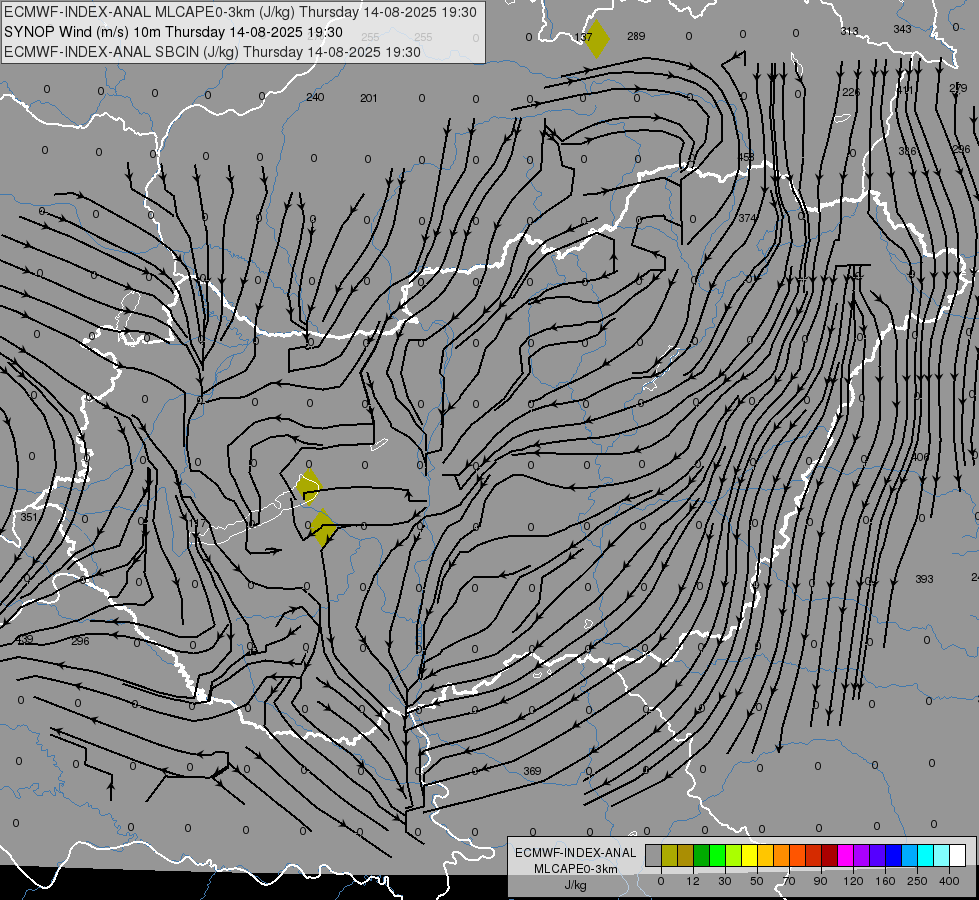Click the map value 240
The height and width of the screenshot is (900, 979).
315,97
